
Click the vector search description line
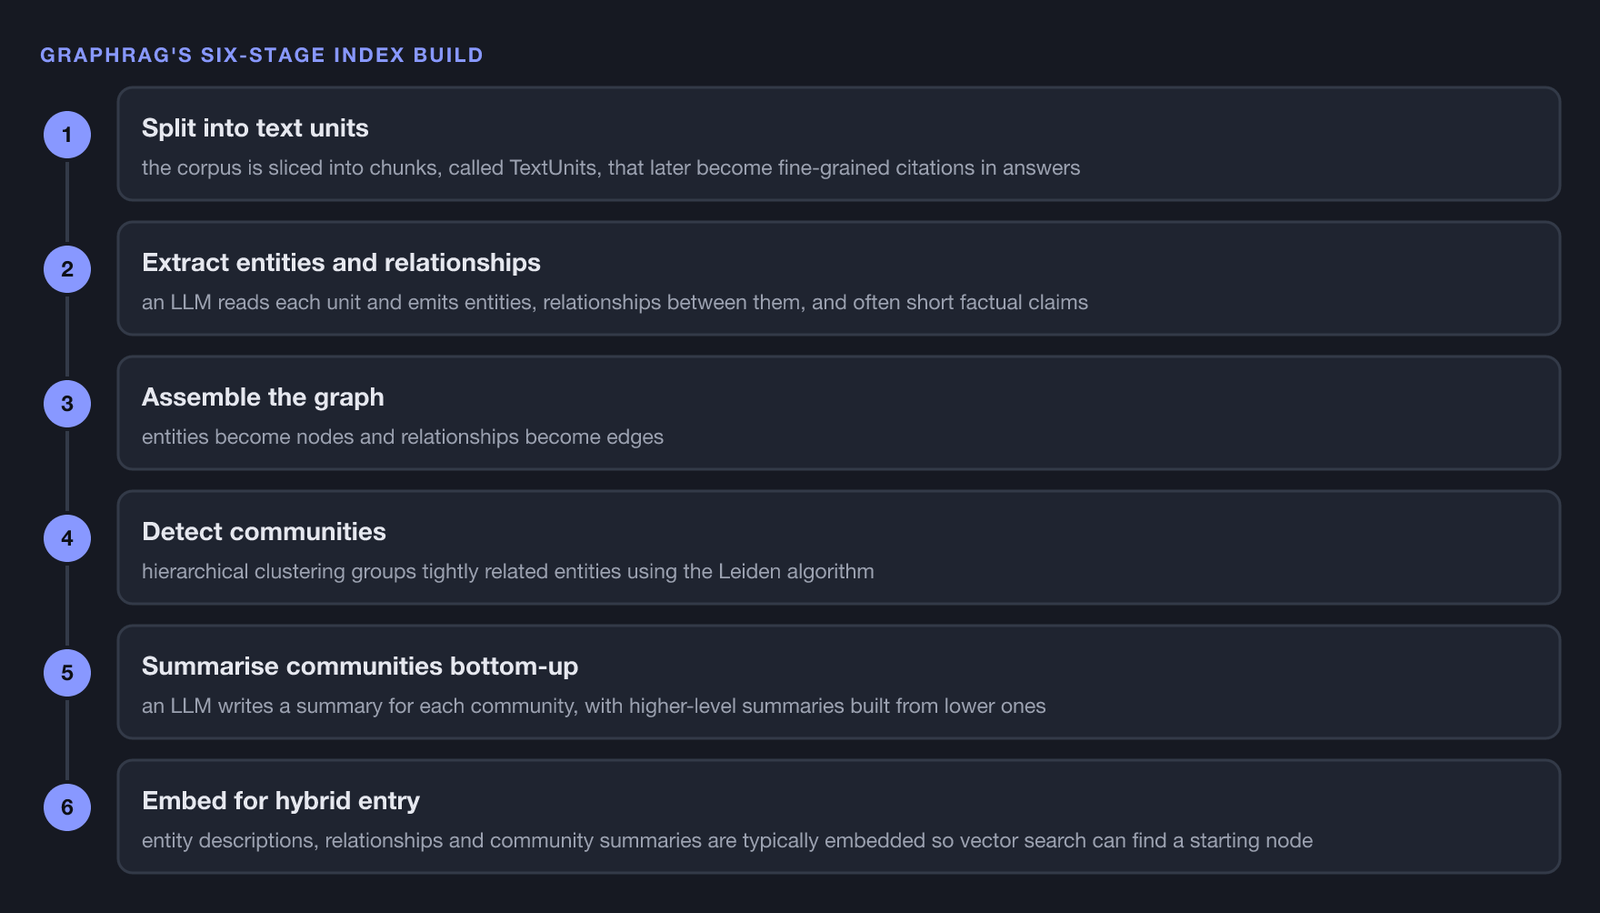727,840
